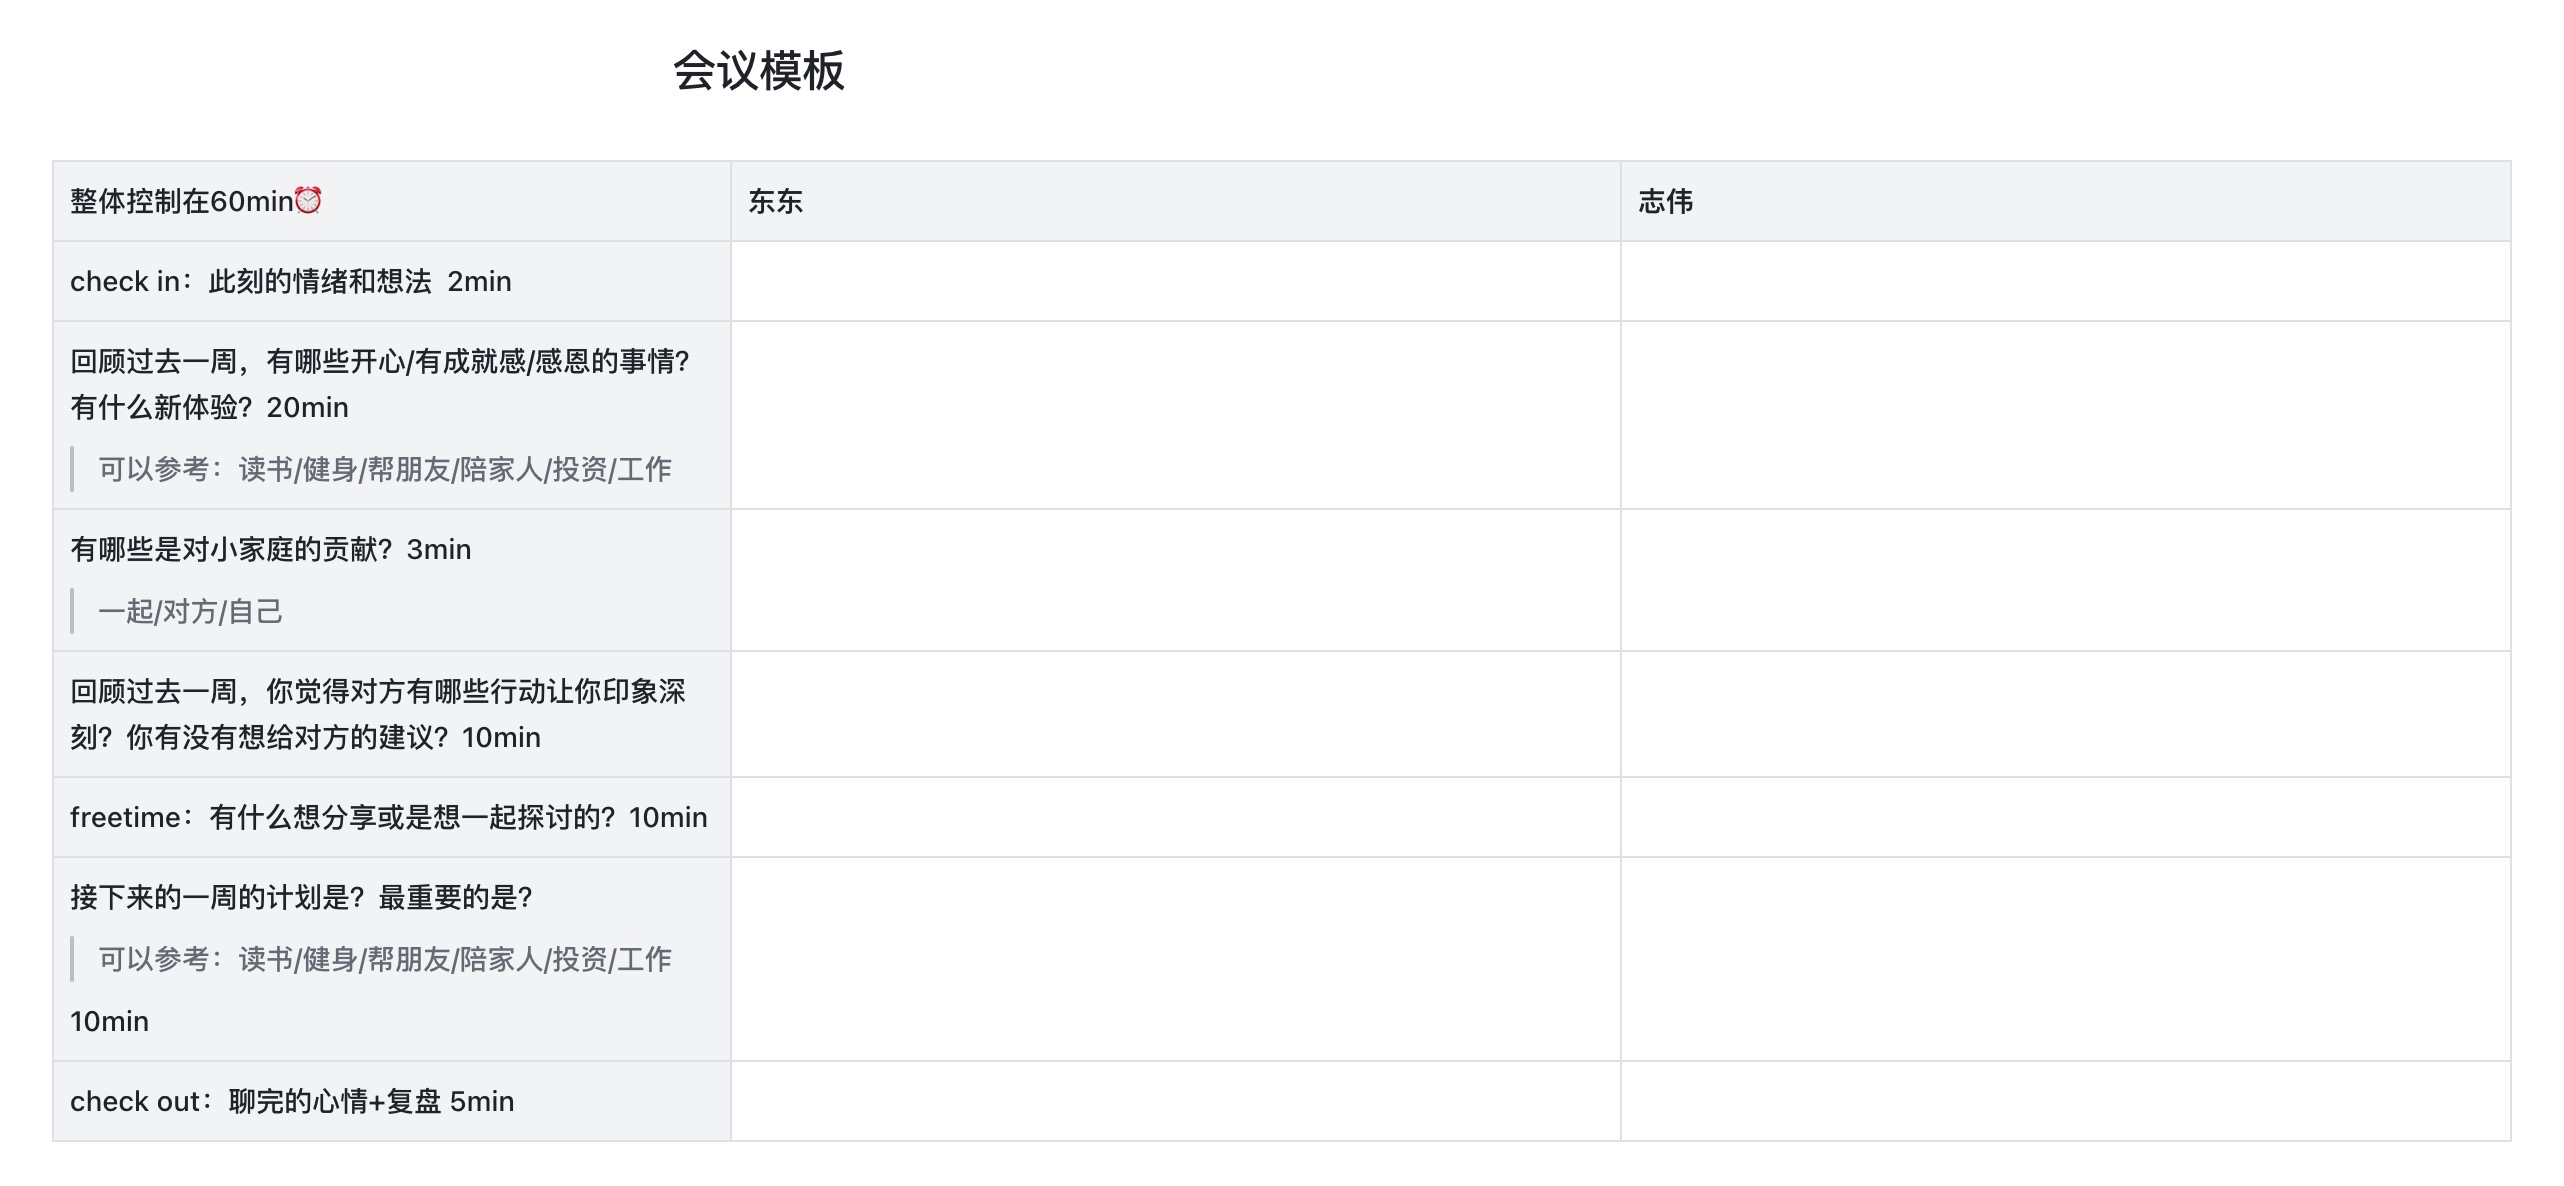
Task: Click the 会议模板 document title
Action: click(758, 71)
